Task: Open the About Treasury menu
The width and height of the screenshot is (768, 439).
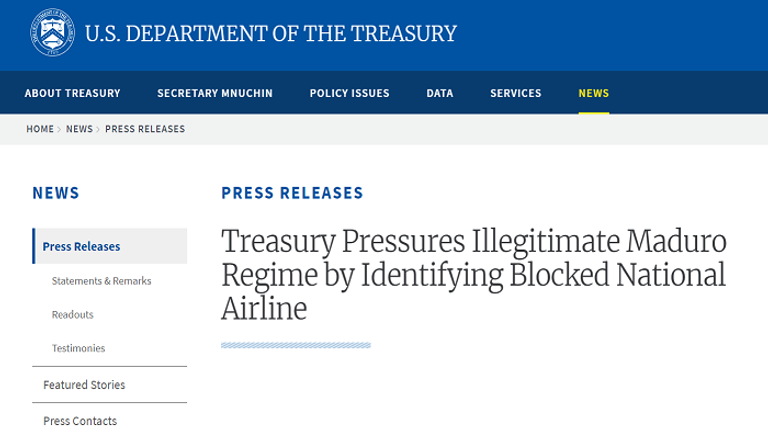Action: tap(72, 93)
